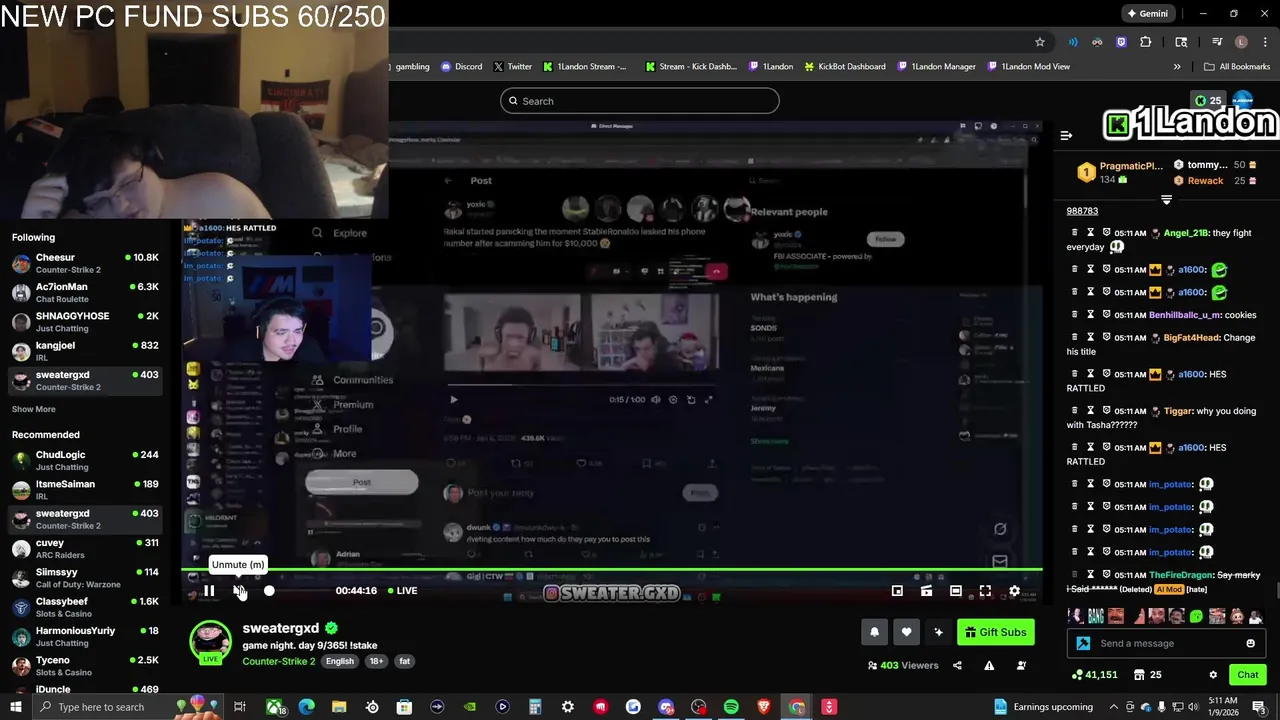Open Twitter bookmark in bookmarks bar

[512, 67]
